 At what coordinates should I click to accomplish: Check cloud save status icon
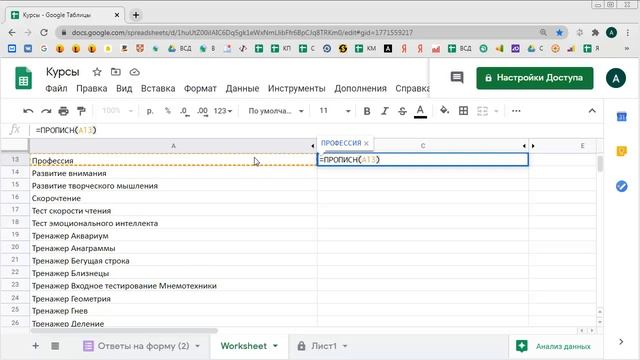point(134,72)
